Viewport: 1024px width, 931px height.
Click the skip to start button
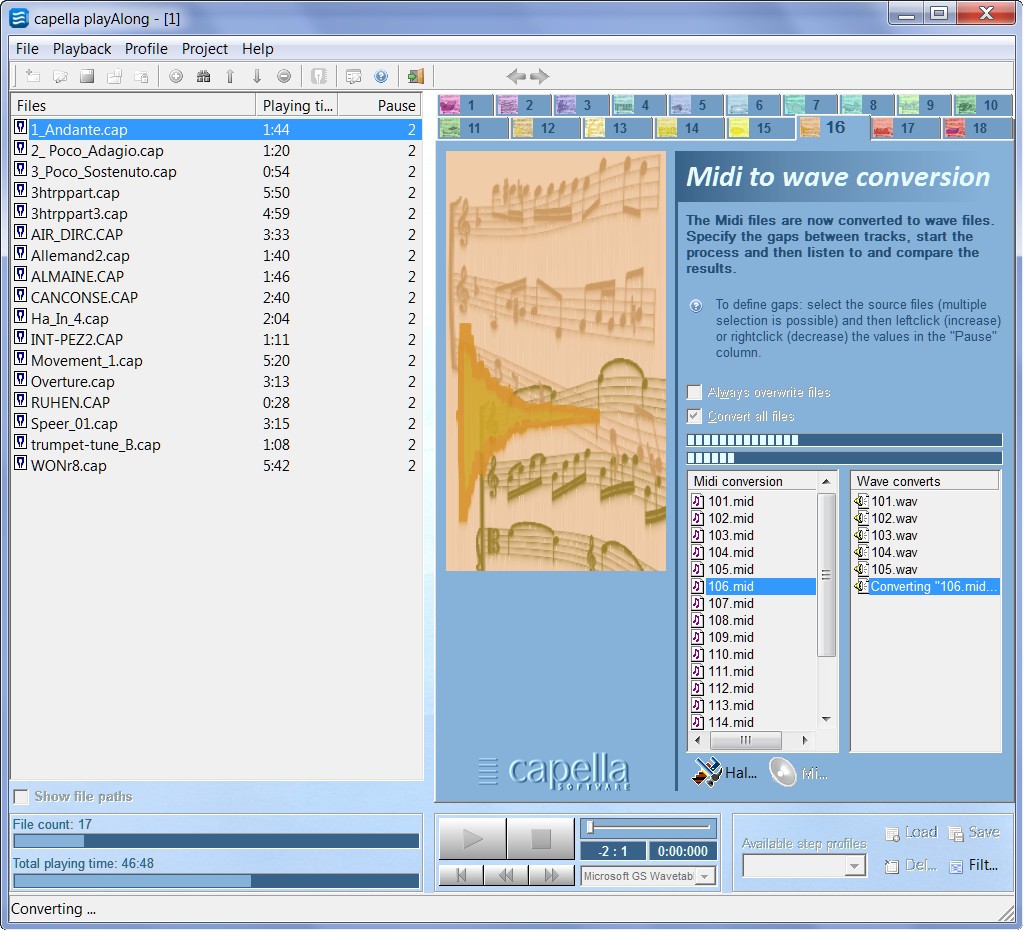(461, 875)
